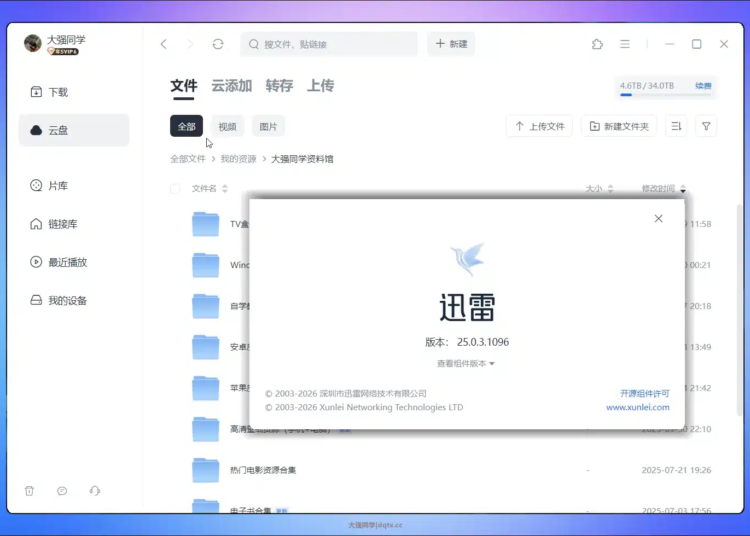Click the 电子书合集 folder name

coord(251,510)
